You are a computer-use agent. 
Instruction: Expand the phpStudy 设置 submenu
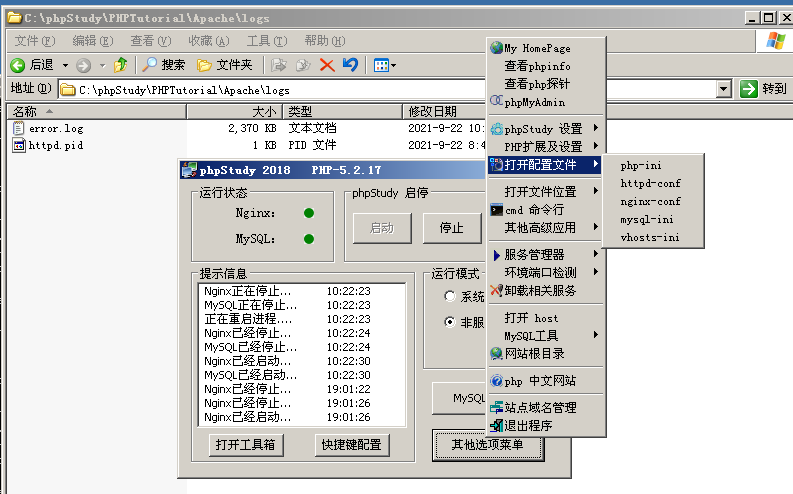point(546,129)
